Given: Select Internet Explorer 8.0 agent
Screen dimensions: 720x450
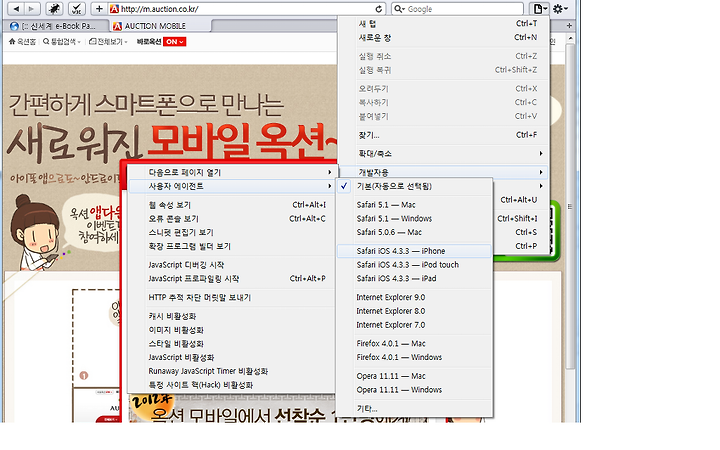Looking at the screenshot, I should click(x=415, y=311).
